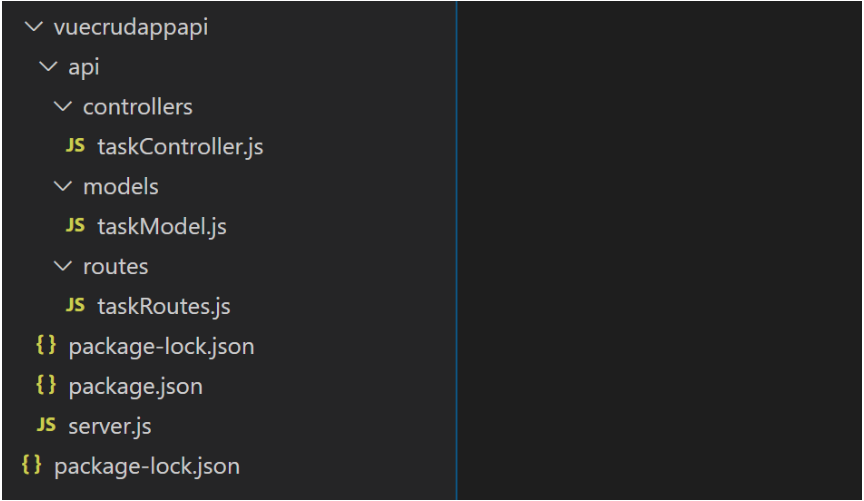Click braces icon of the outermost package-lock.json
Screen dimensions: 864x501
32,466
